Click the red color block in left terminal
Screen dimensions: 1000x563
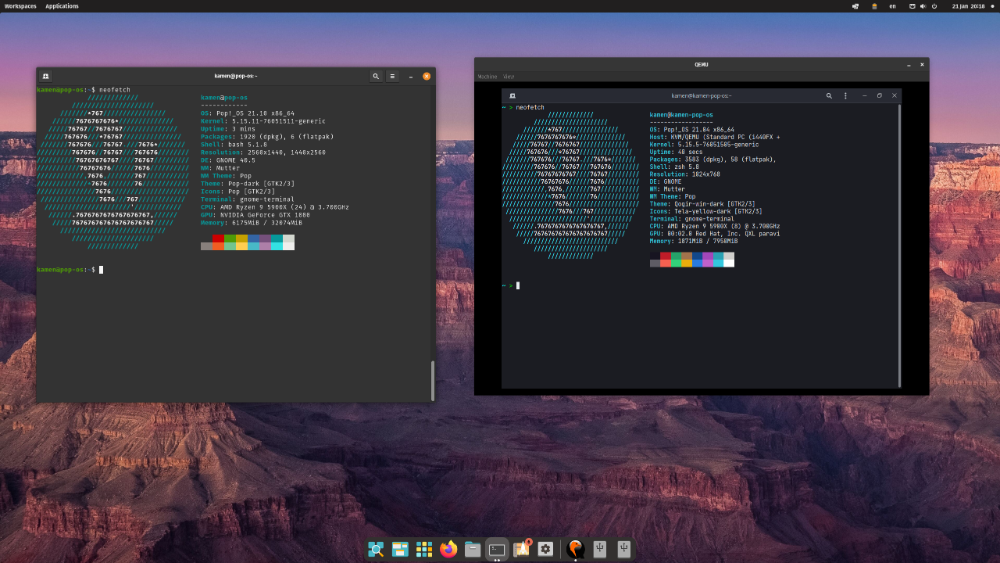(x=218, y=238)
